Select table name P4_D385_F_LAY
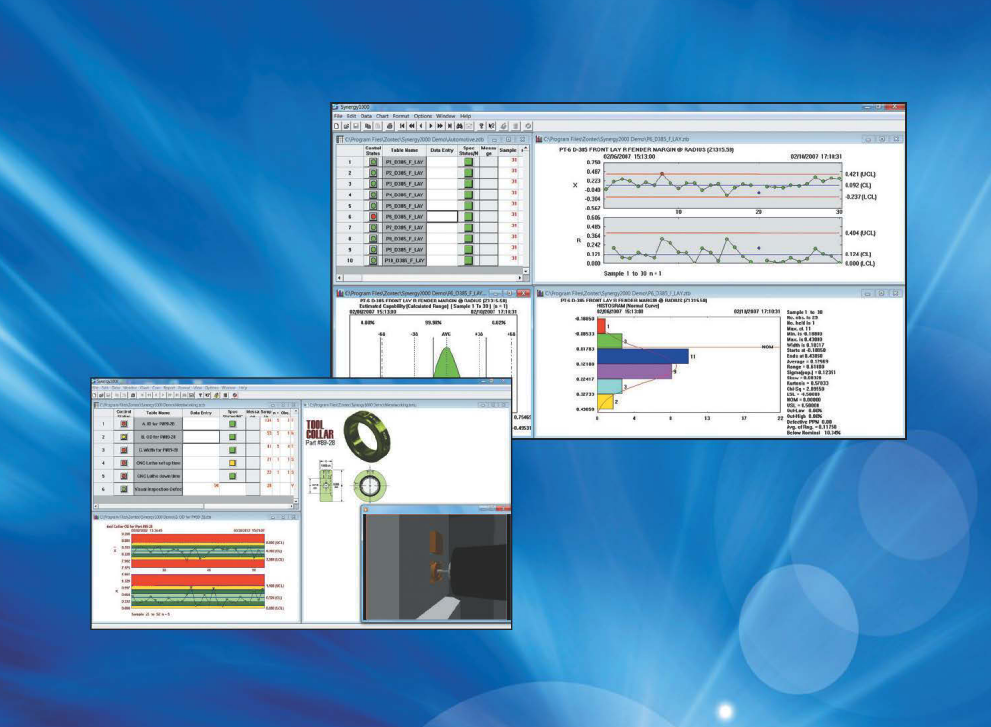 point(404,195)
